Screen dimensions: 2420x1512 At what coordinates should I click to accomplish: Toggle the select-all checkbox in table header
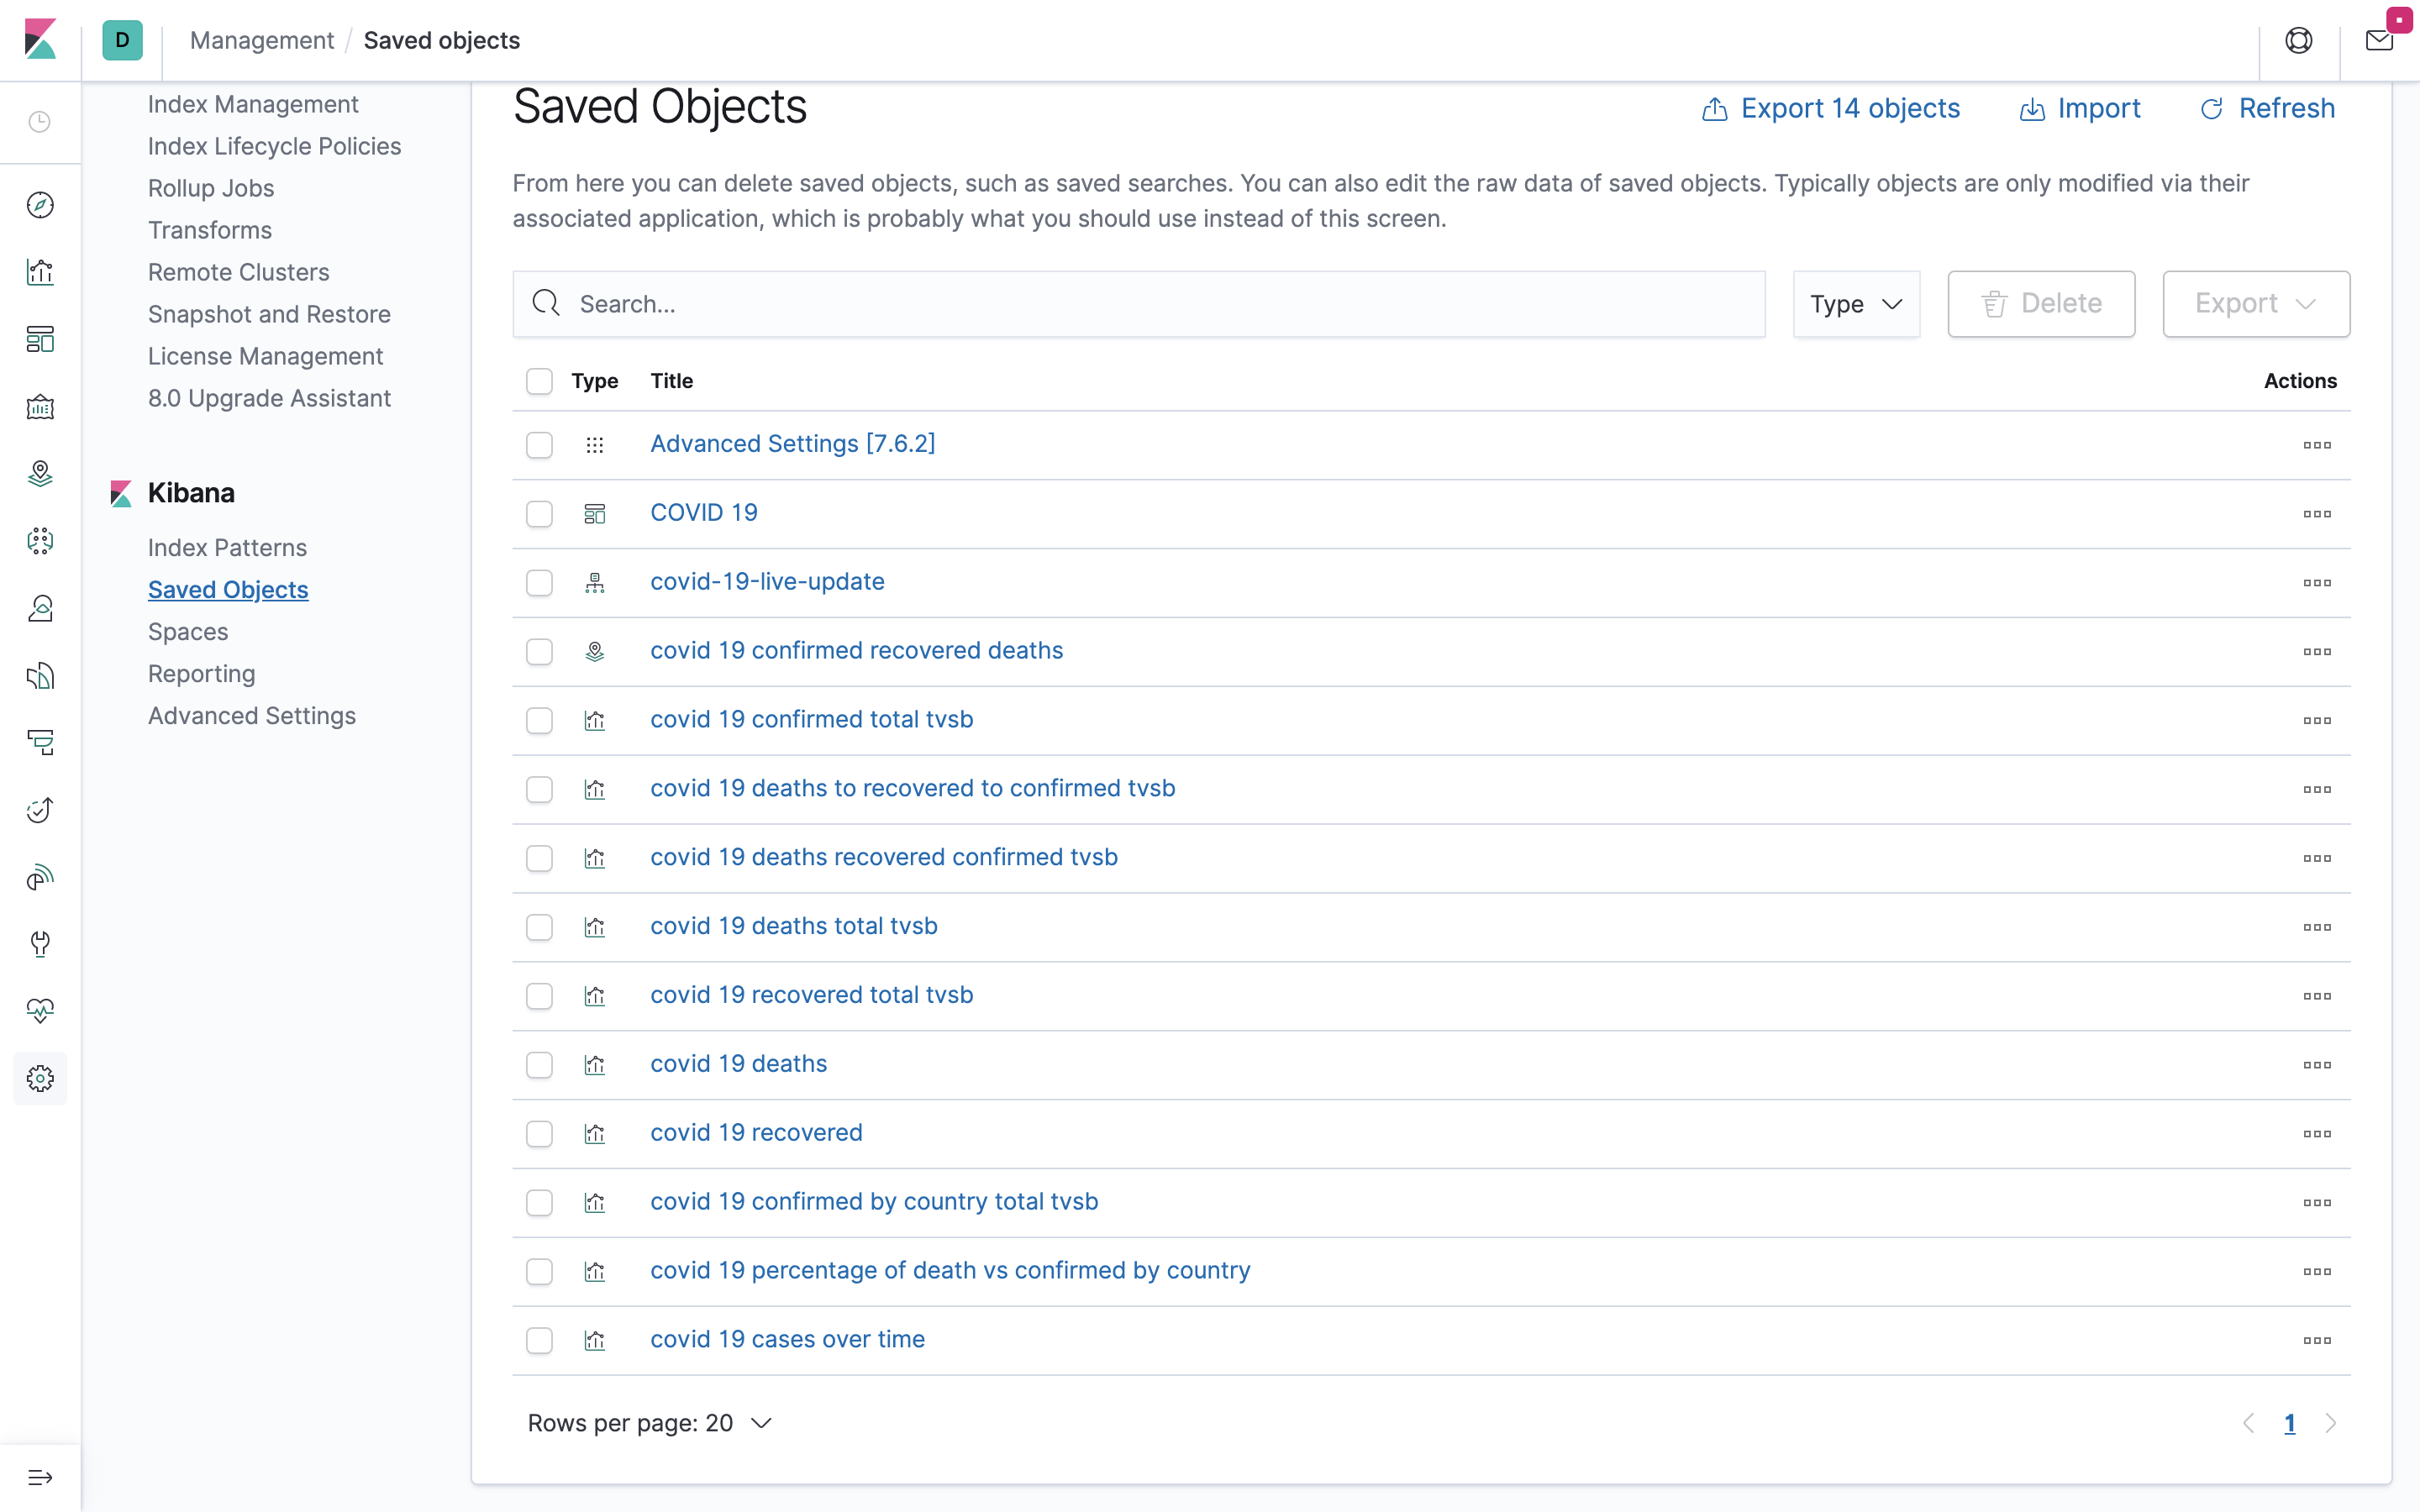tap(539, 381)
